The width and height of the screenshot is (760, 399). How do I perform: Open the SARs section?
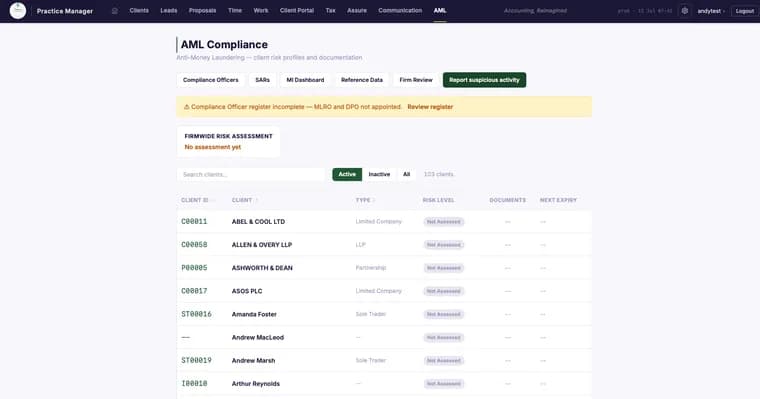click(x=263, y=80)
